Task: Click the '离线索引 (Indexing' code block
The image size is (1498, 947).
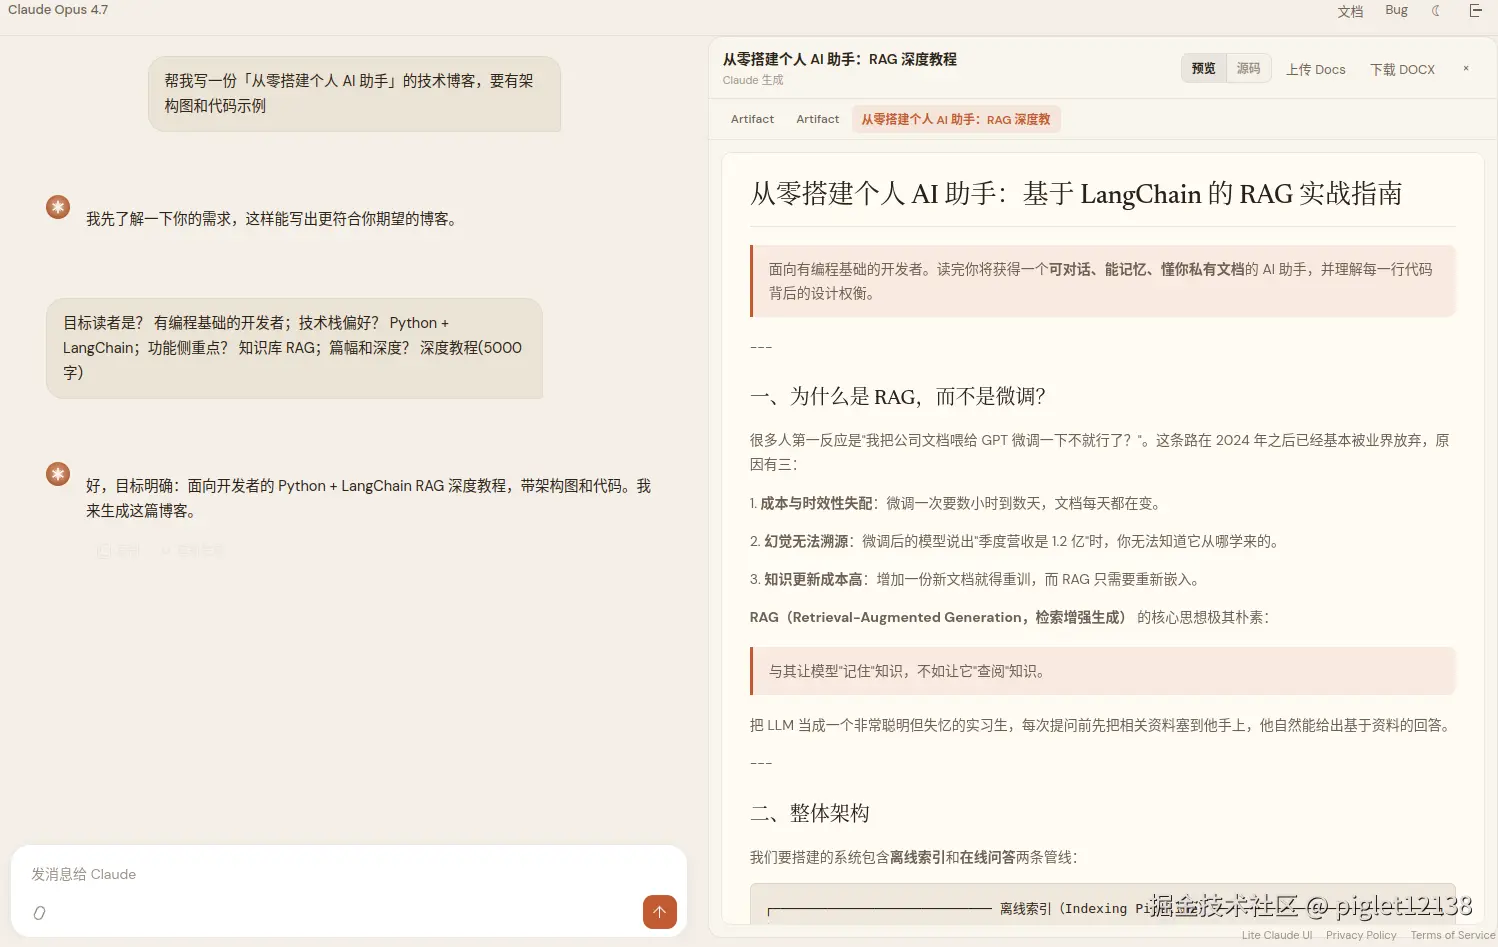Action: 1103,904
